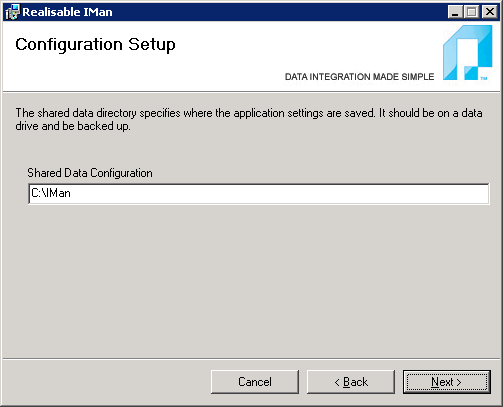Click empty gray area below path field
Viewport: 503px width, 407px height.
coord(251,280)
